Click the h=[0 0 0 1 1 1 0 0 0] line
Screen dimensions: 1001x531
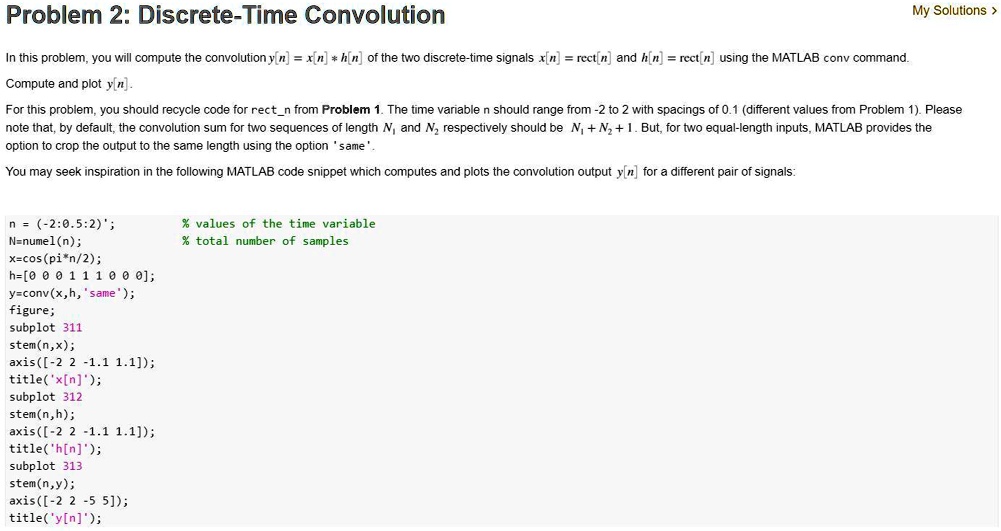[82, 276]
